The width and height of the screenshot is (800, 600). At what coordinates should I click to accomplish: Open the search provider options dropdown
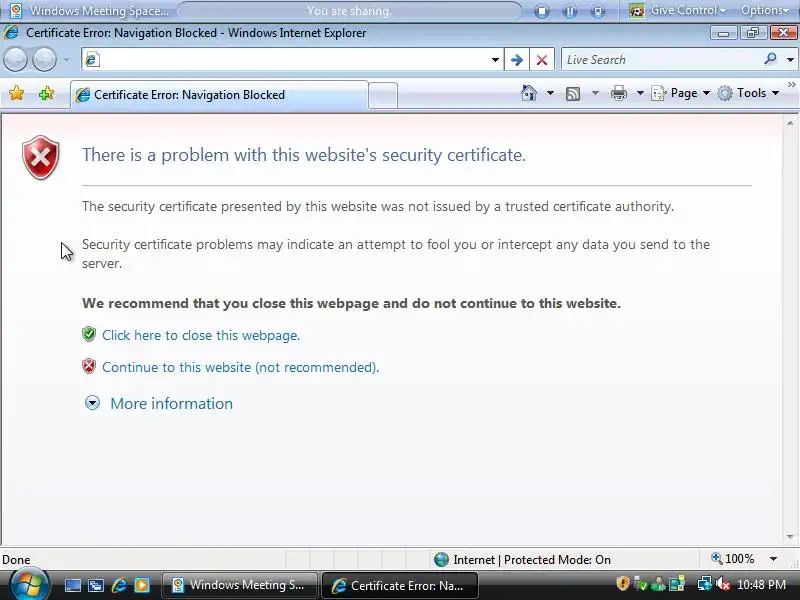pyautogui.click(x=790, y=60)
